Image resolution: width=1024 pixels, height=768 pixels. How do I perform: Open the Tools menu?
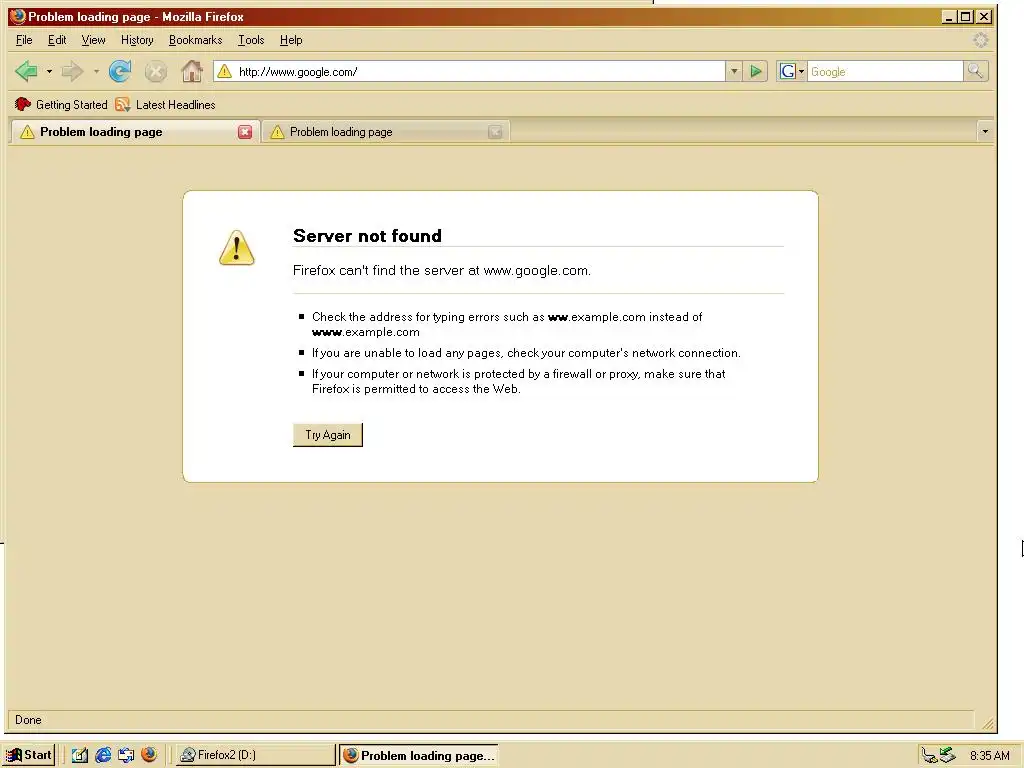251,40
